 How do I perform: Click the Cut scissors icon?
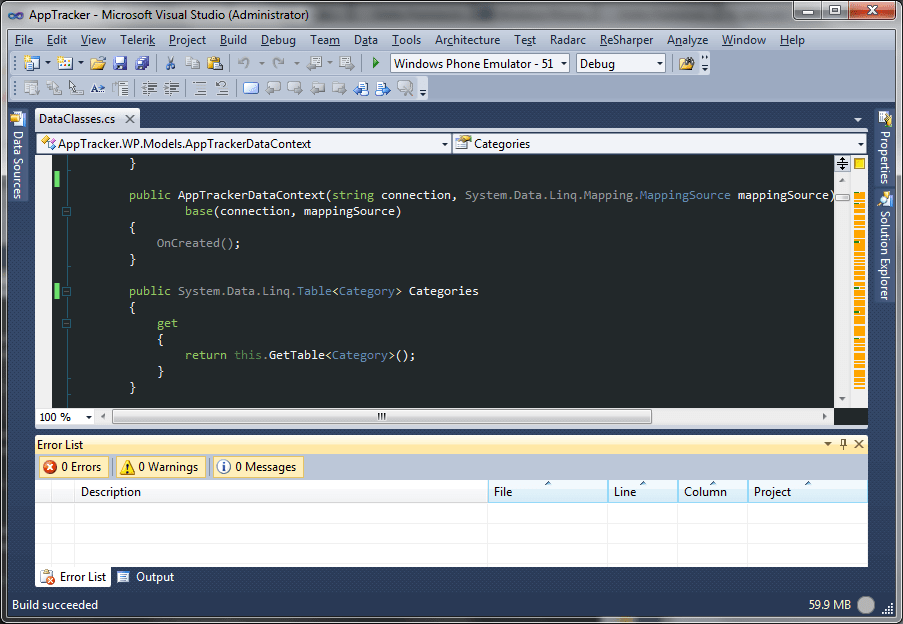tap(170, 63)
